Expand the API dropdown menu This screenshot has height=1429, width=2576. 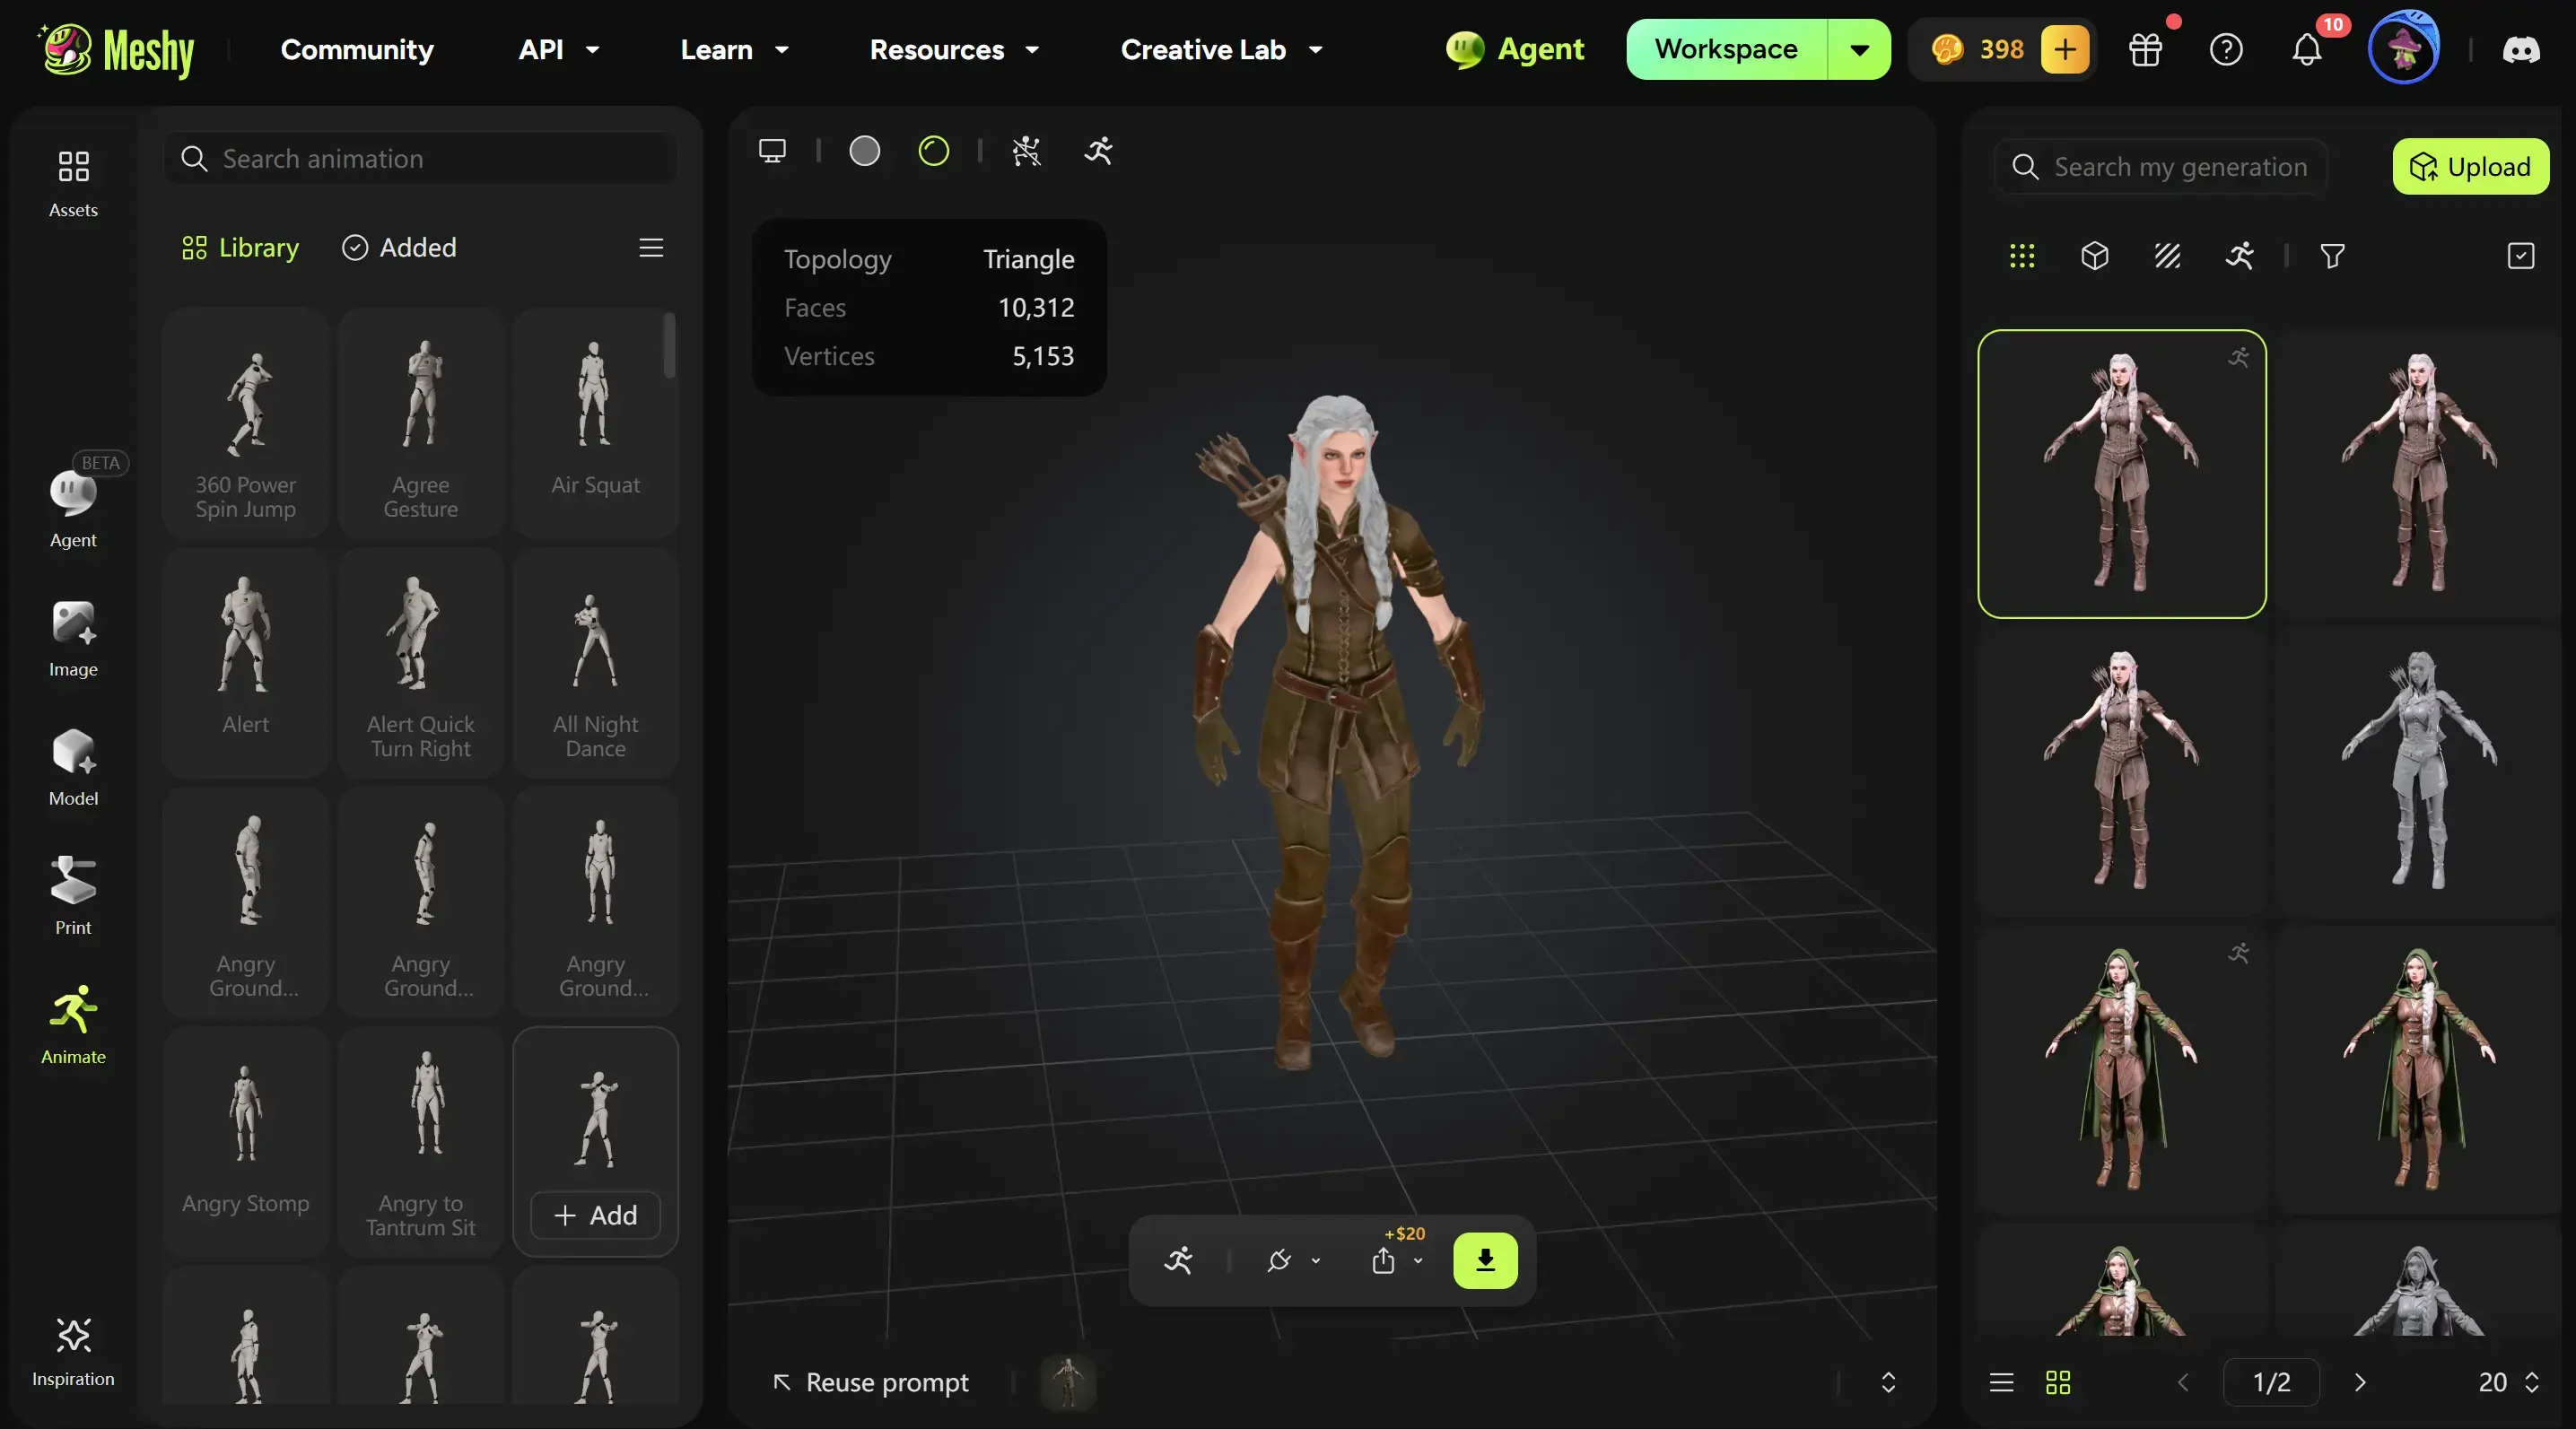click(x=592, y=49)
